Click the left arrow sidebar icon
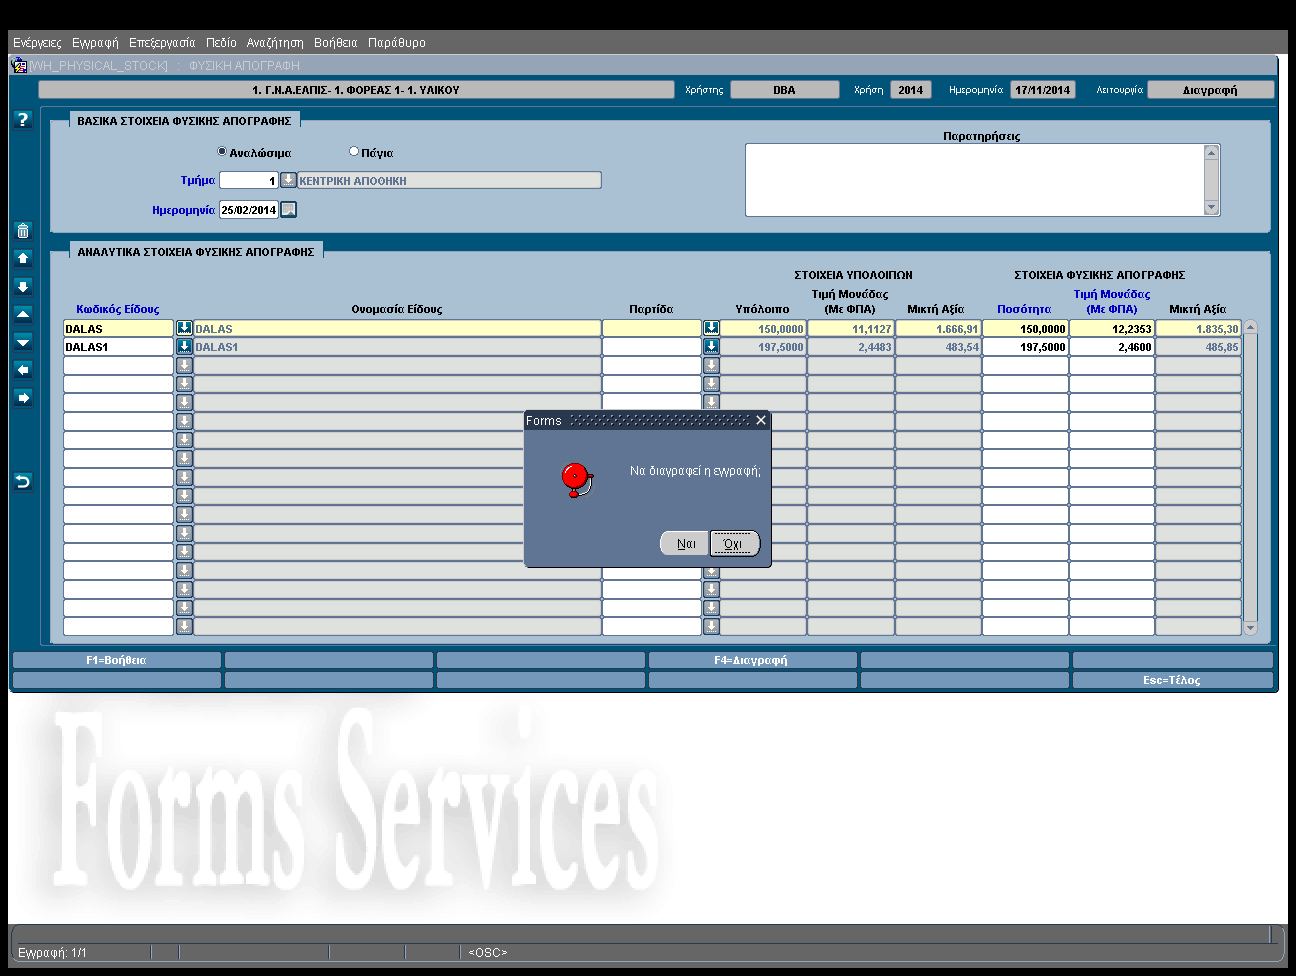This screenshot has width=1296, height=976. pyautogui.click(x=23, y=370)
